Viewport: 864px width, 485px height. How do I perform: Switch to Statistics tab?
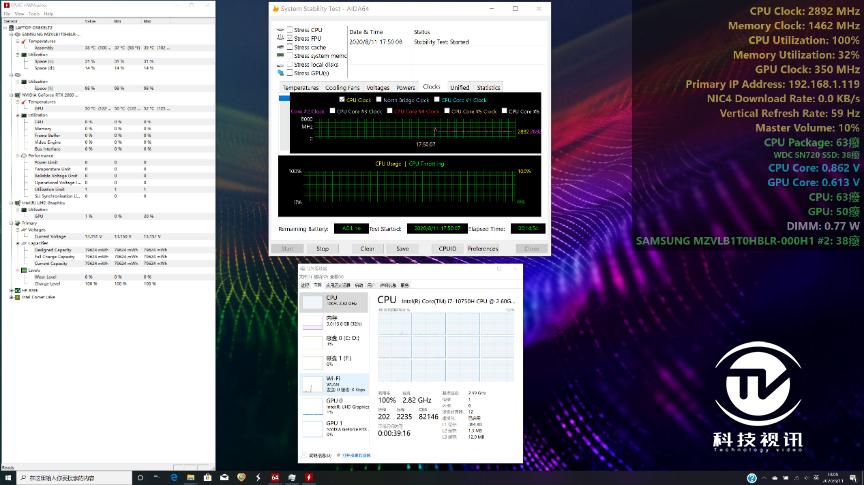488,88
